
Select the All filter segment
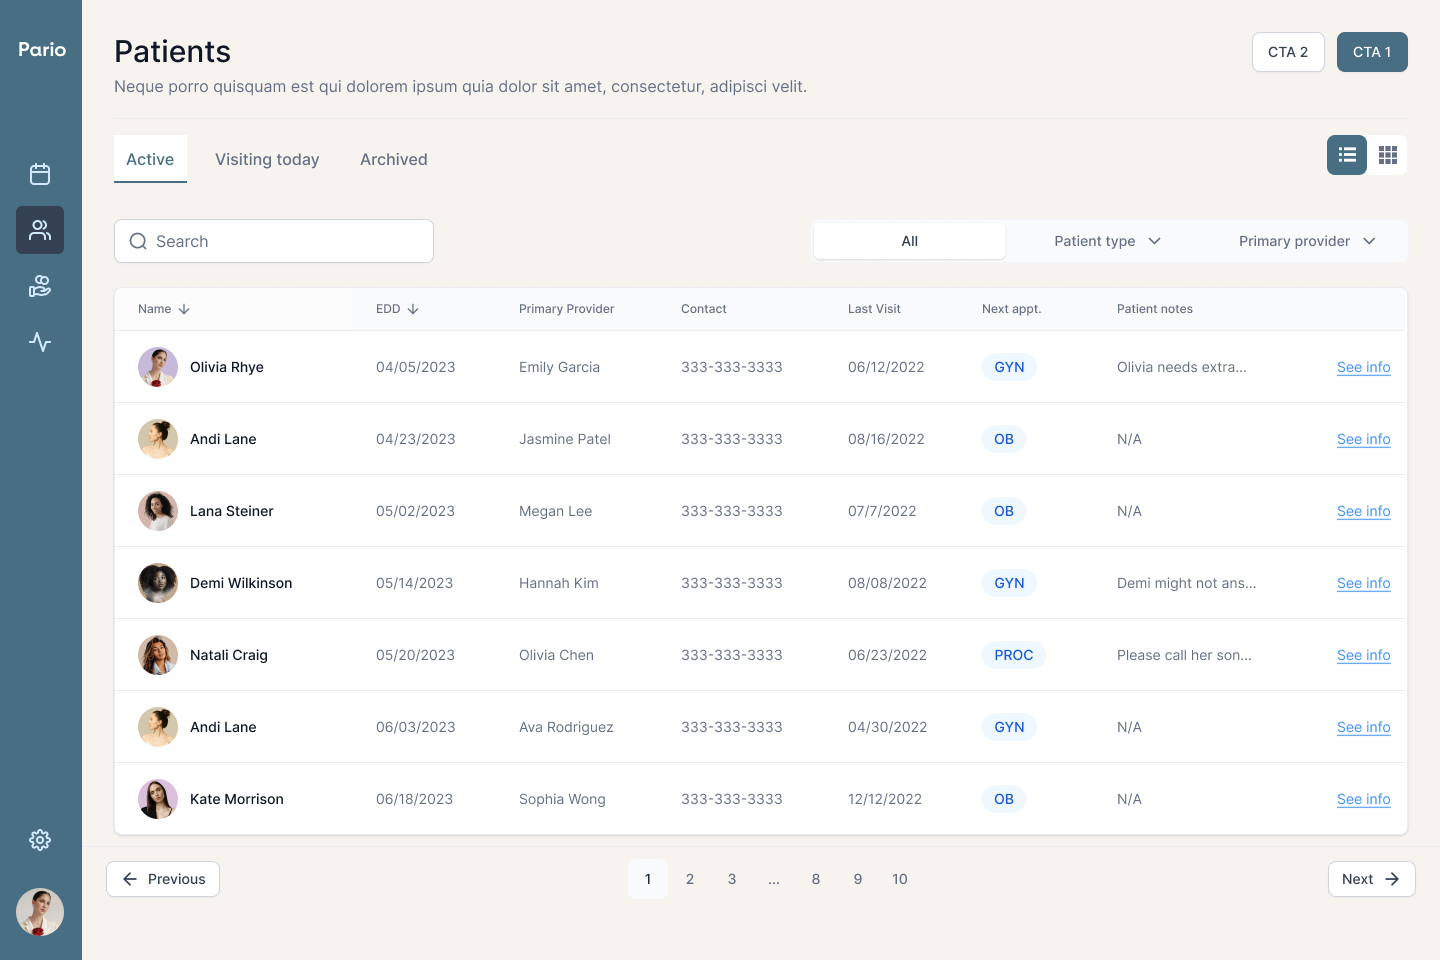[x=909, y=241]
